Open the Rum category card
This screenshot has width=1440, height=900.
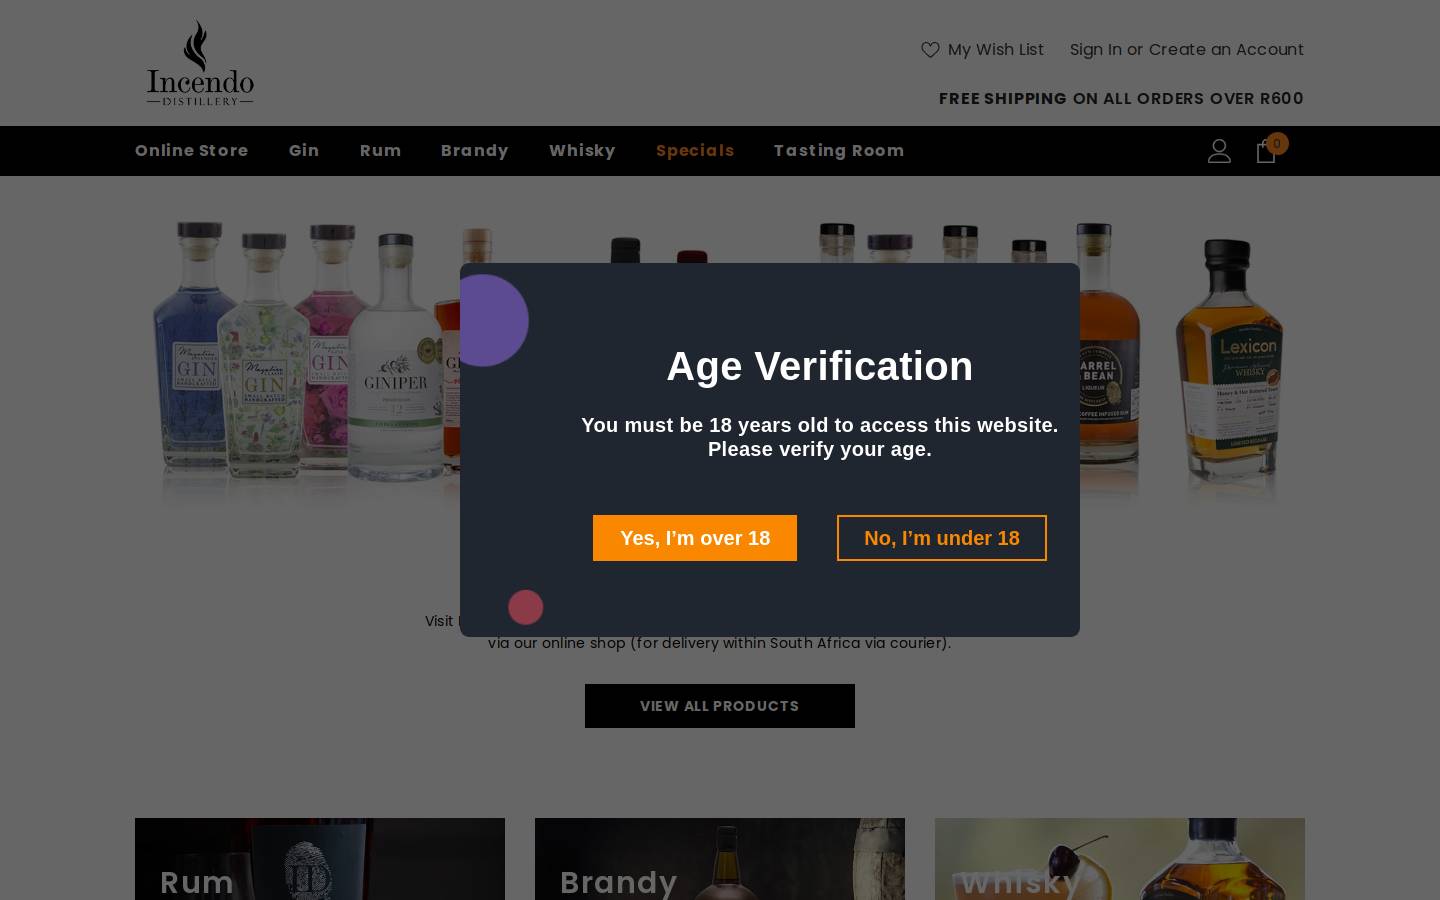(x=320, y=859)
